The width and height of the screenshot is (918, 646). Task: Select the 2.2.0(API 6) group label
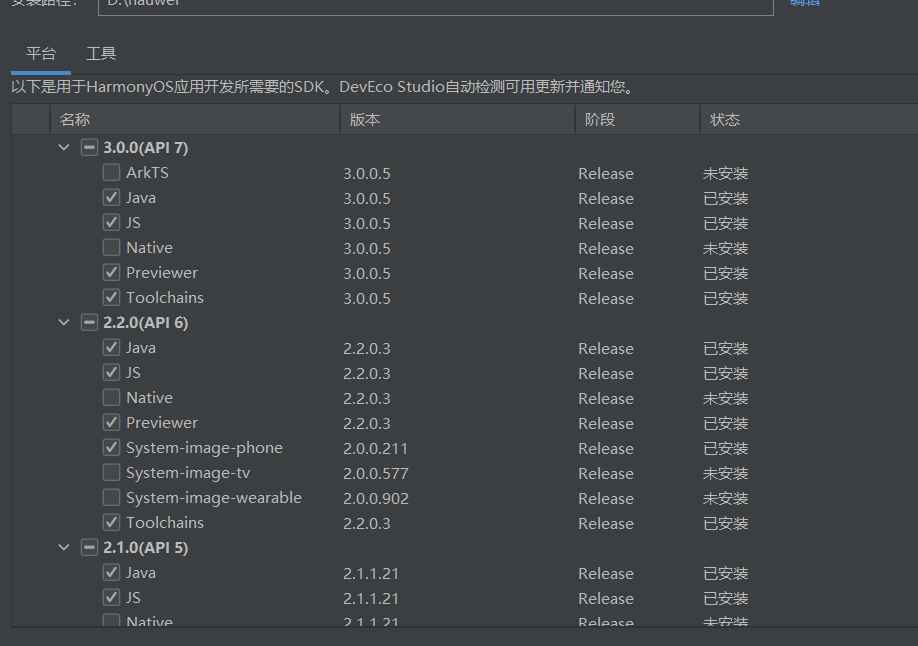tap(146, 323)
